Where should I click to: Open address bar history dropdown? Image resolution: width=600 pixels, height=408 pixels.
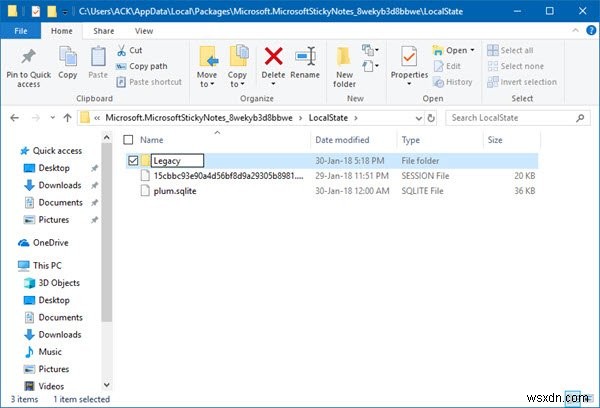[419, 118]
